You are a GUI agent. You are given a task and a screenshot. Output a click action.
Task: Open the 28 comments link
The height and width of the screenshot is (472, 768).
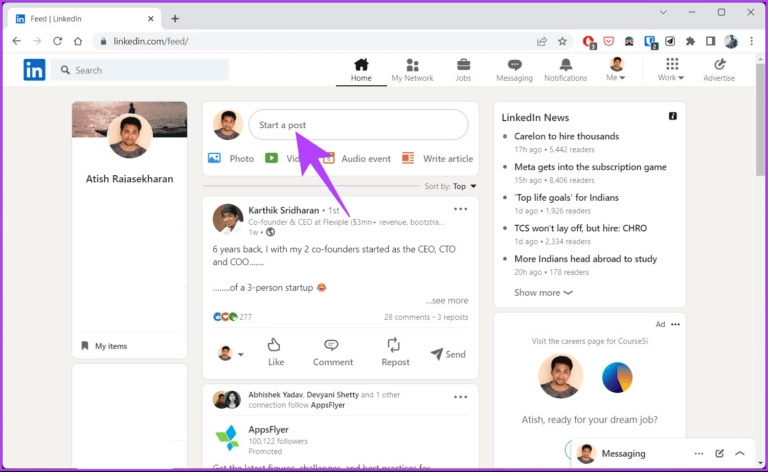[x=407, y=317]
